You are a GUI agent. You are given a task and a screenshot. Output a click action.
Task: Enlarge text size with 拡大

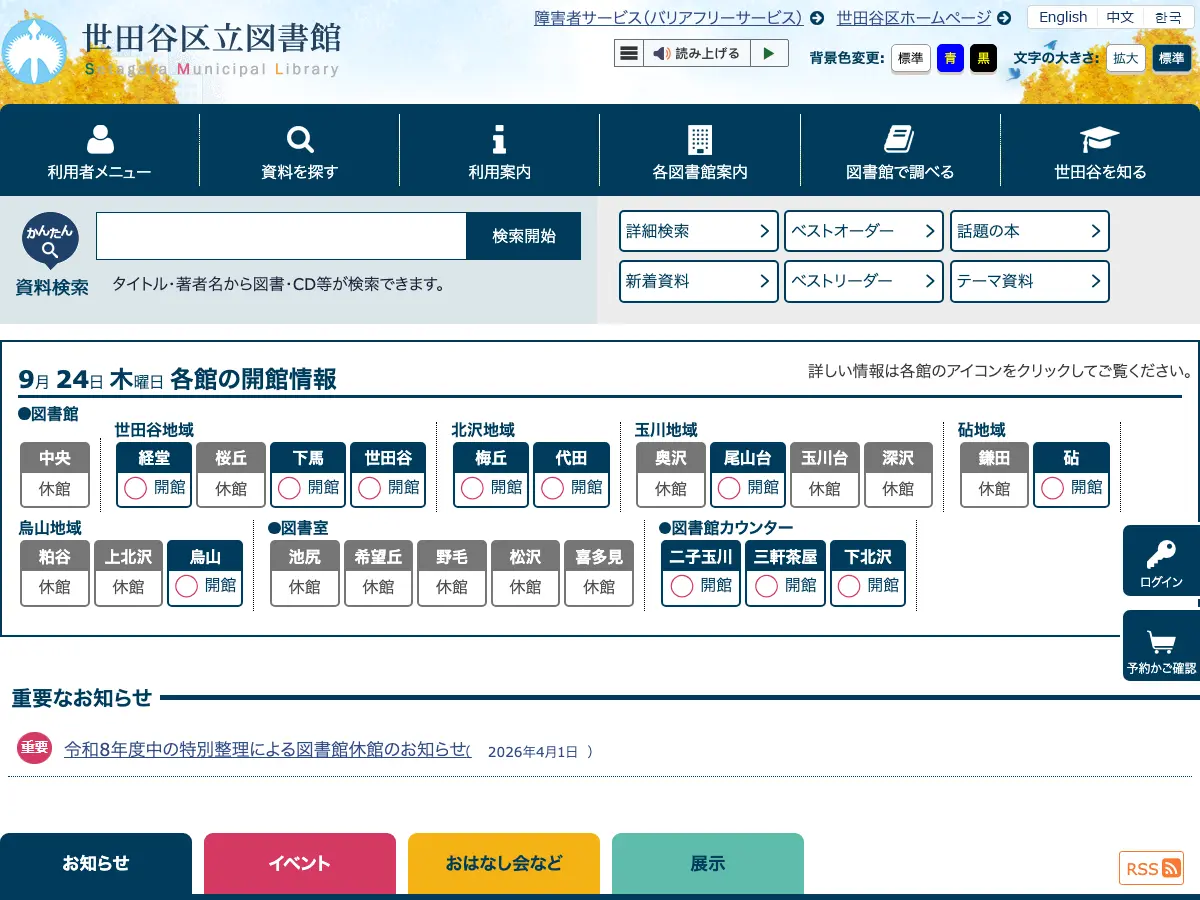click(x=1126, y=58)
